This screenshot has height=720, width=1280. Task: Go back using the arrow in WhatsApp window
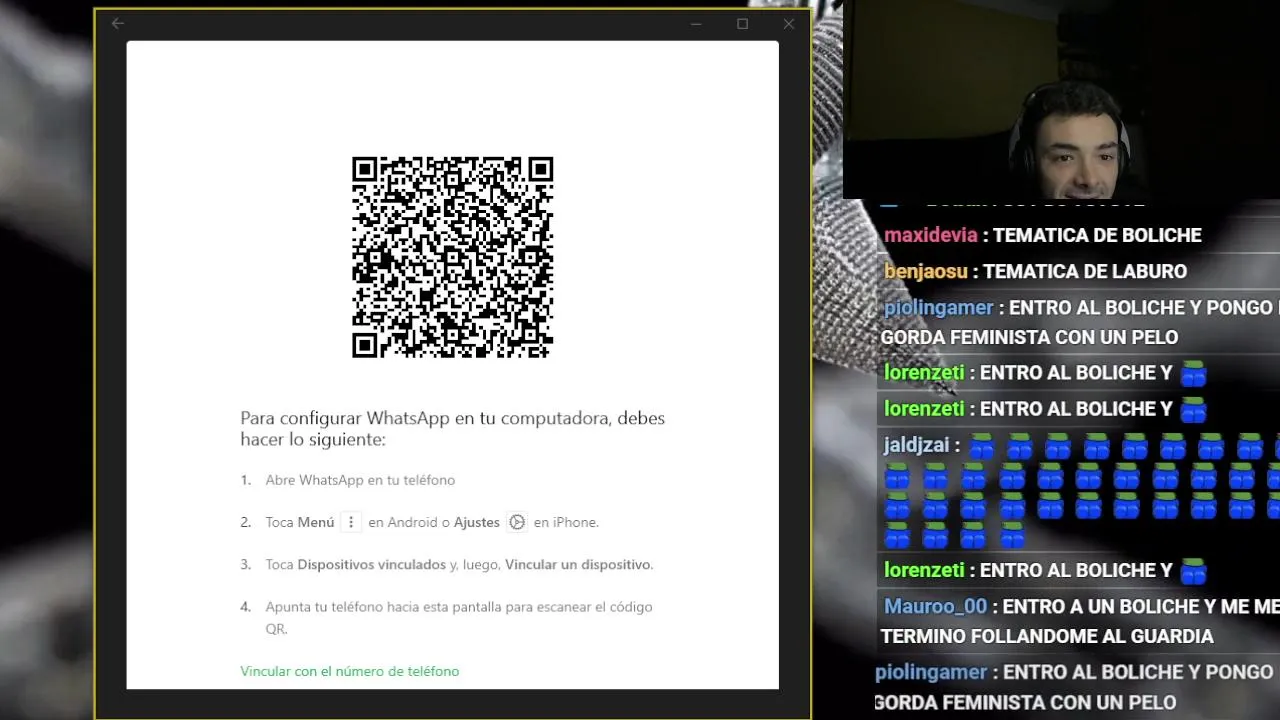click(x=118, y=23)
